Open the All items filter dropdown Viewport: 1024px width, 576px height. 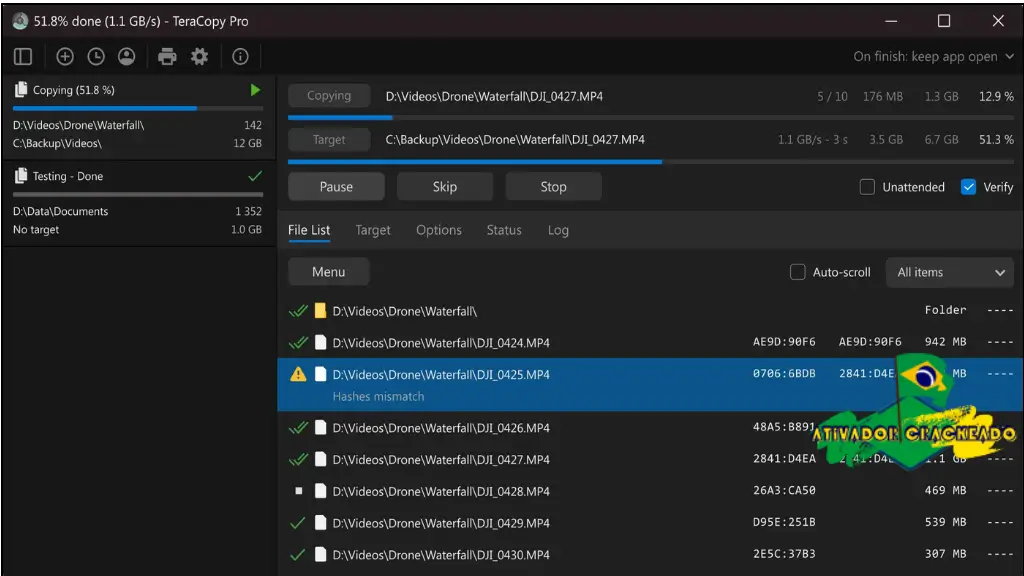tap(950, 272)
